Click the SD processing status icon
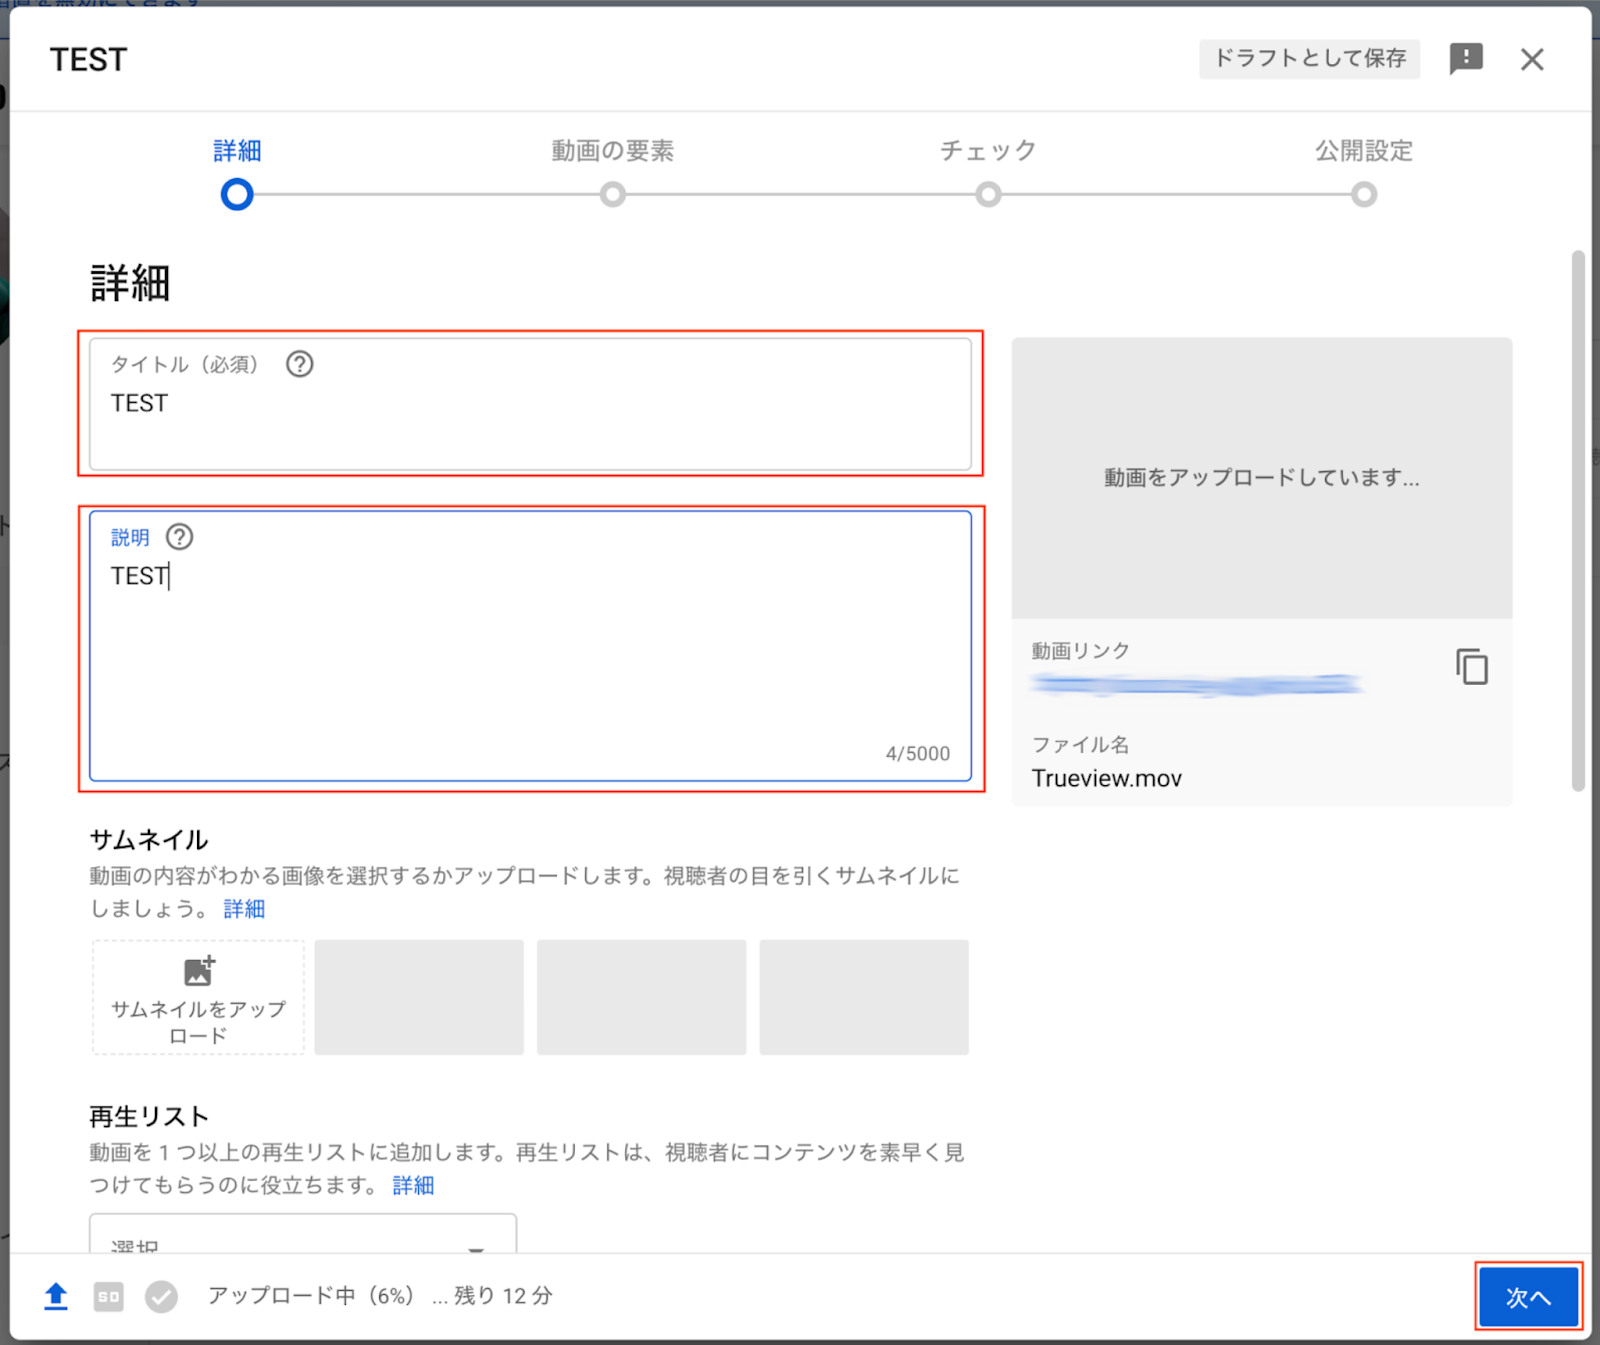The image size is (1600, 1345). pos(108,1297)
